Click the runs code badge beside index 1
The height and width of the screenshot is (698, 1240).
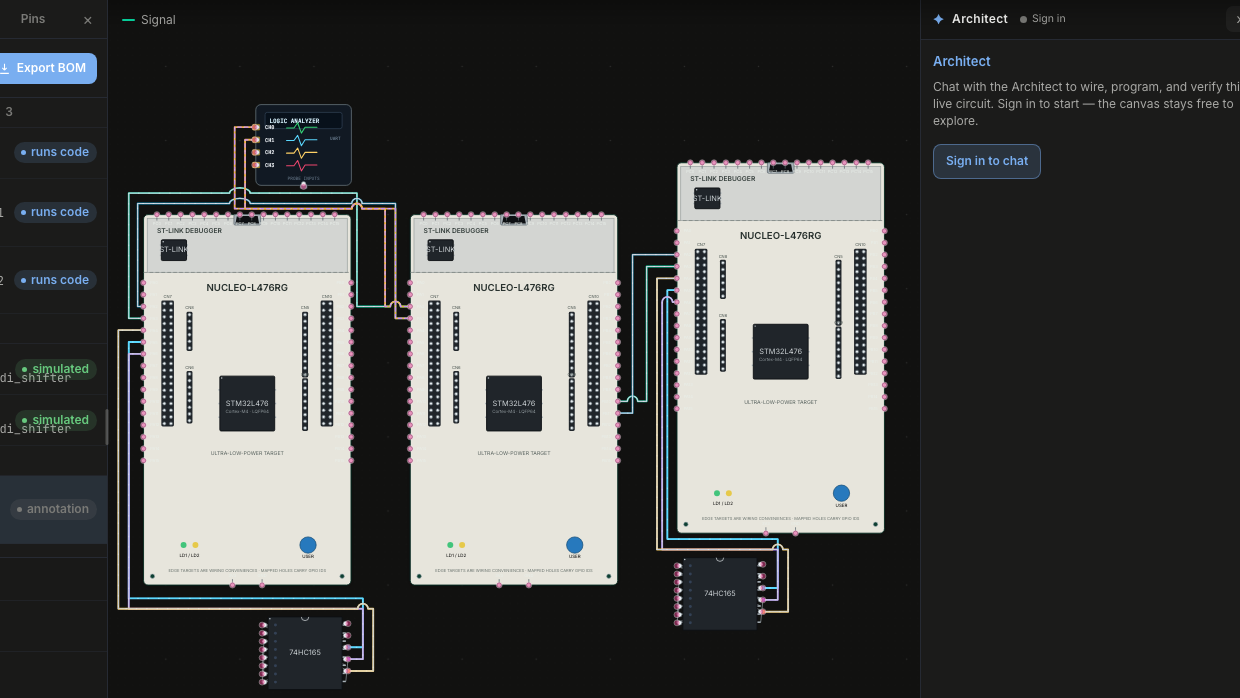point(55,212)
